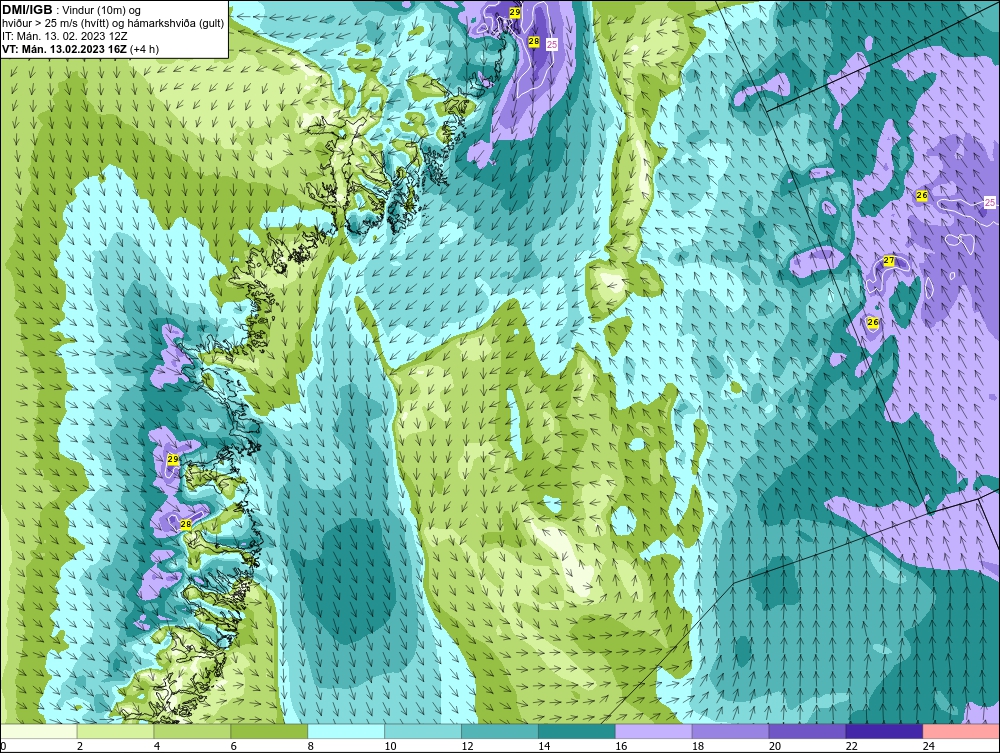
Task: Click the legend scale value 24
Action: tap(929, 746)
